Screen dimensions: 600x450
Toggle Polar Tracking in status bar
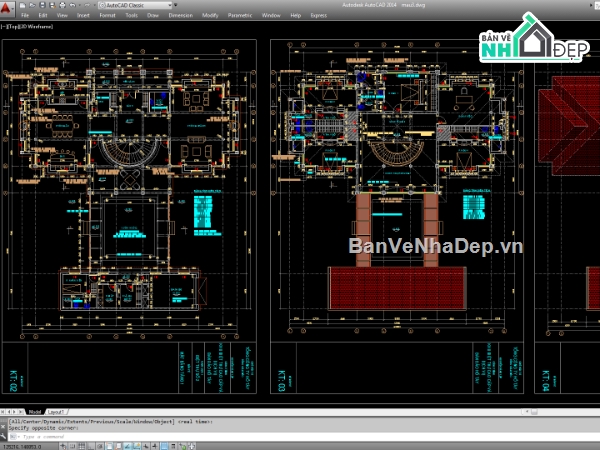(100, 447)
